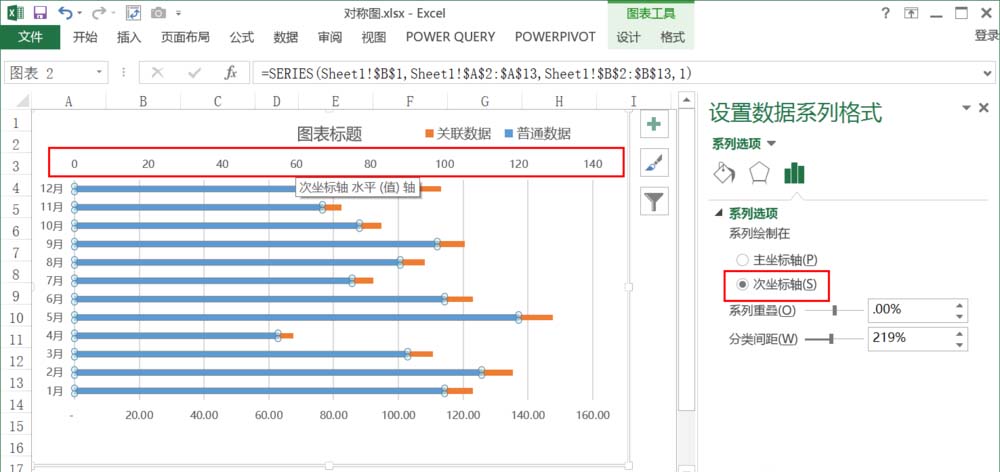Increase 系列重叠 value with up arrow
Image resolution: width=1000 pixels, height=472 pixels.
click(x=959, y=306)
